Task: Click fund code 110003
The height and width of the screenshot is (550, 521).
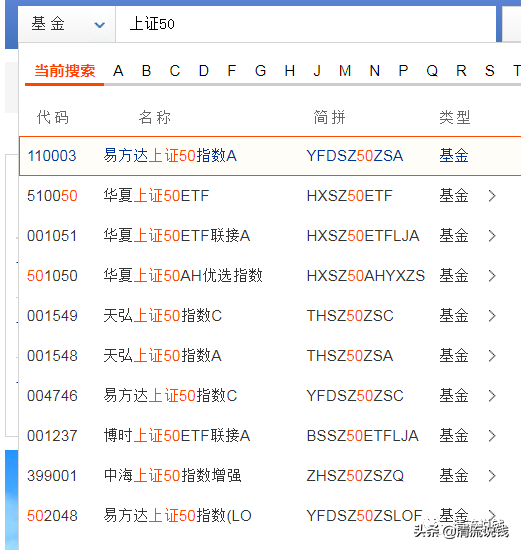Action: tap(52, 156)
